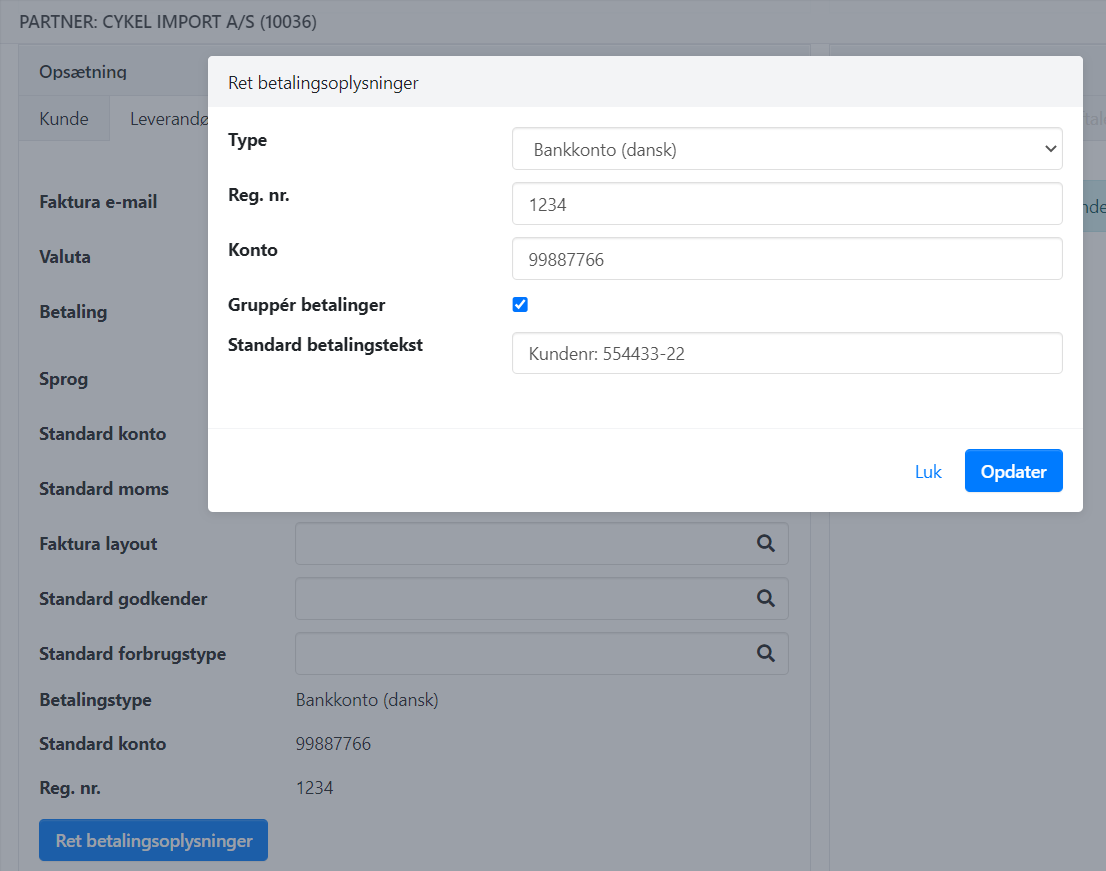This screenshot has height=871, width=1106.
Task: Click the Partner Cykel Import A/S heading
Action: point(168,21)
